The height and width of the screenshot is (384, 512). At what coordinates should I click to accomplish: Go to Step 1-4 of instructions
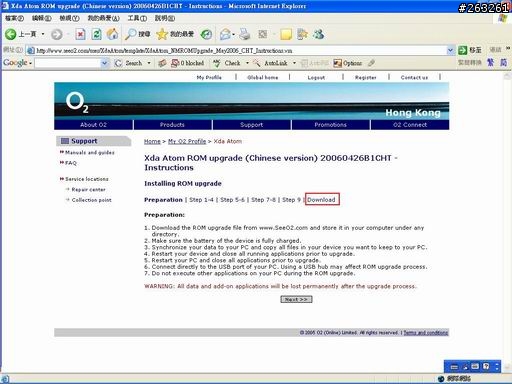tap(201, 200)
